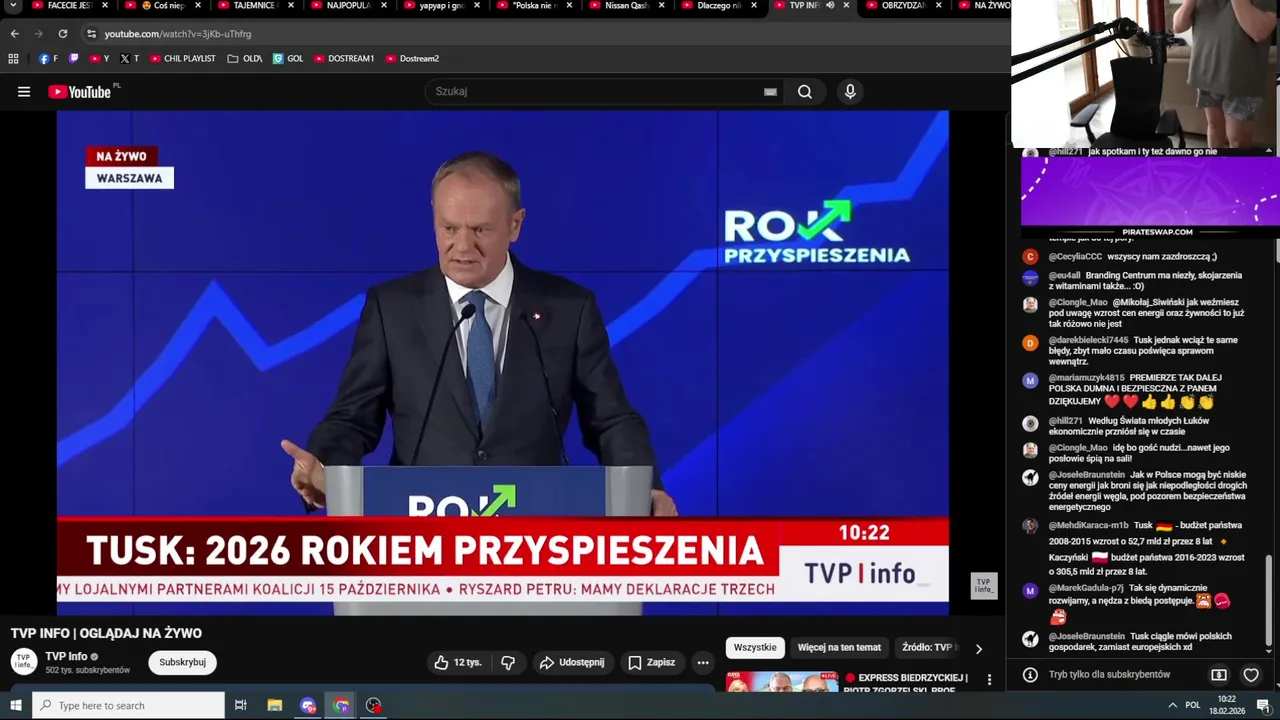Open the Windows Start menu
Image resolution: width=1280 pixels, height=720 pixels.
pyautogui.click(x=14, y=706)
